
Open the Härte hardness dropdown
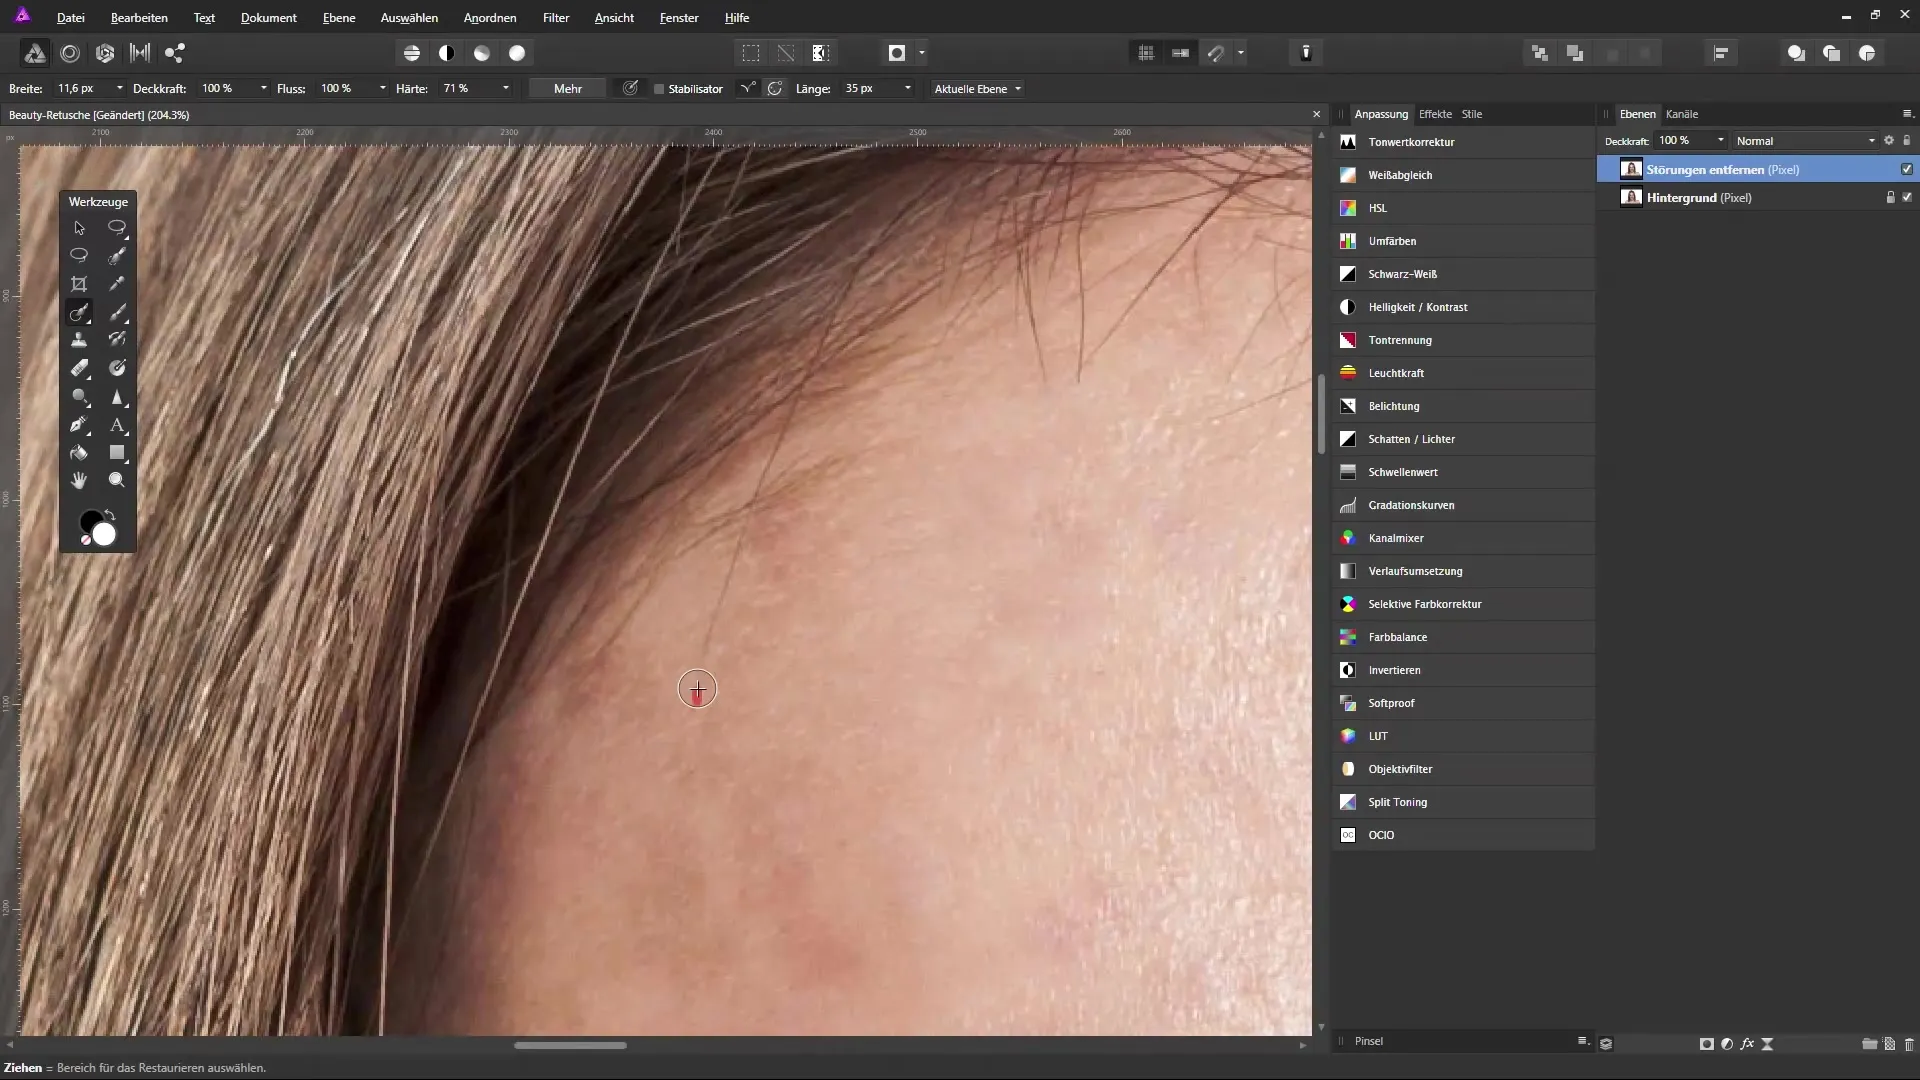506,89
